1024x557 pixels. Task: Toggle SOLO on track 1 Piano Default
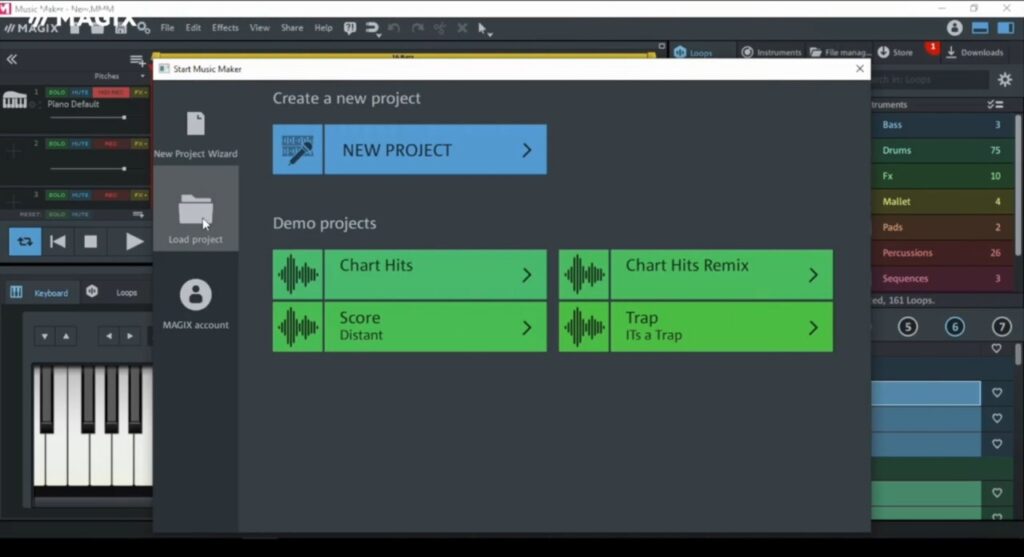[x=57, y=93]
